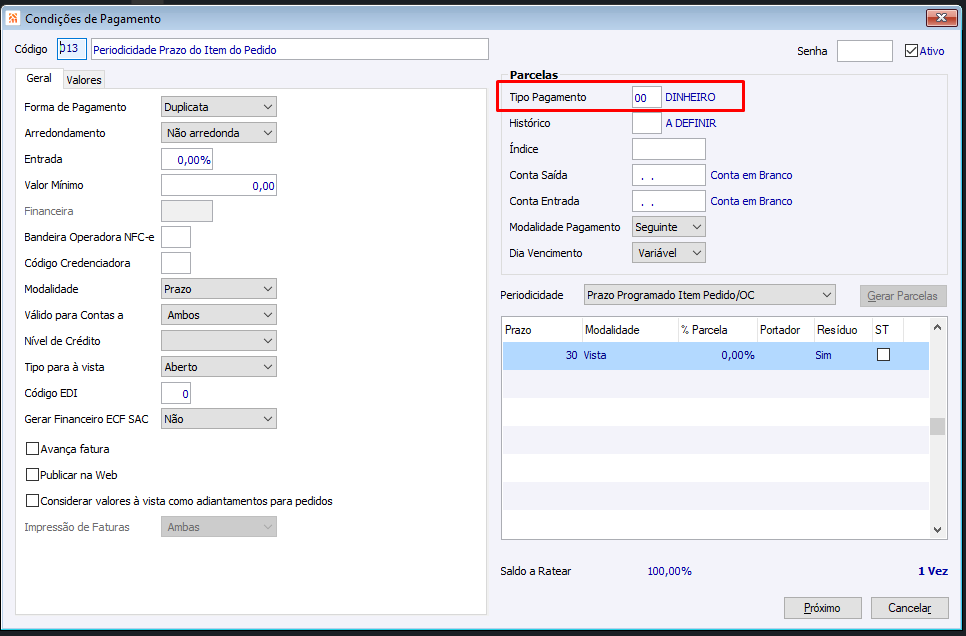Viewport: 966px width, 636px height.
Task: Enable considering à vista values as adiantamentos
Action: tap(33, 501)
